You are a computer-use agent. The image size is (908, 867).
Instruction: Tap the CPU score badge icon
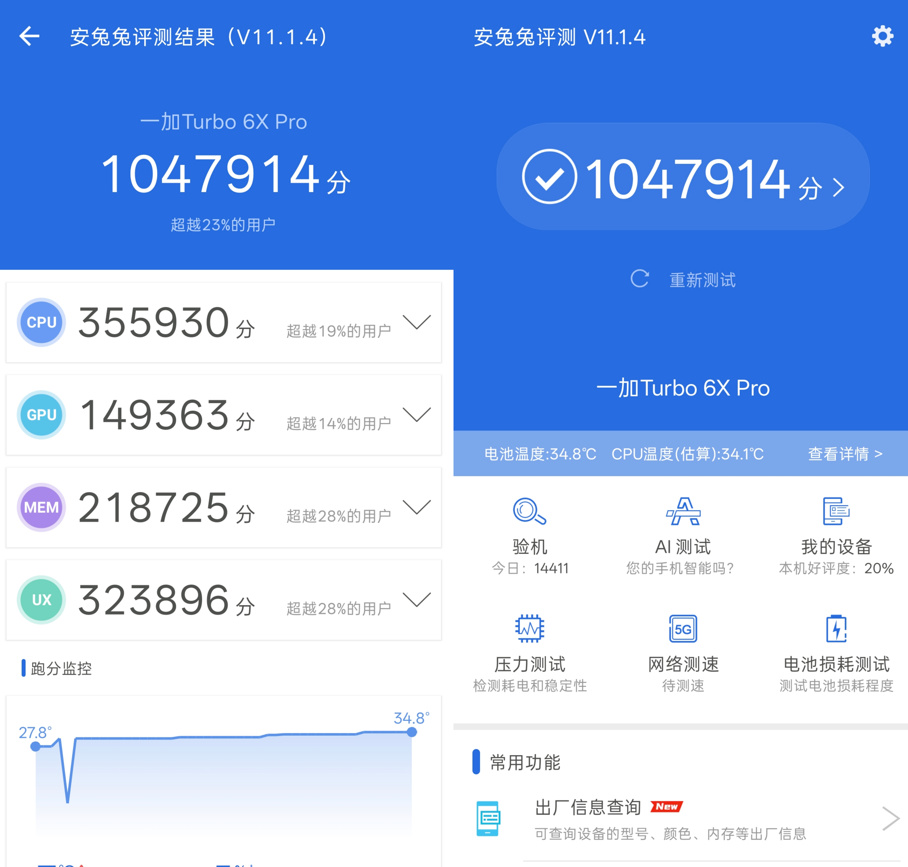(x=41, y=322)
